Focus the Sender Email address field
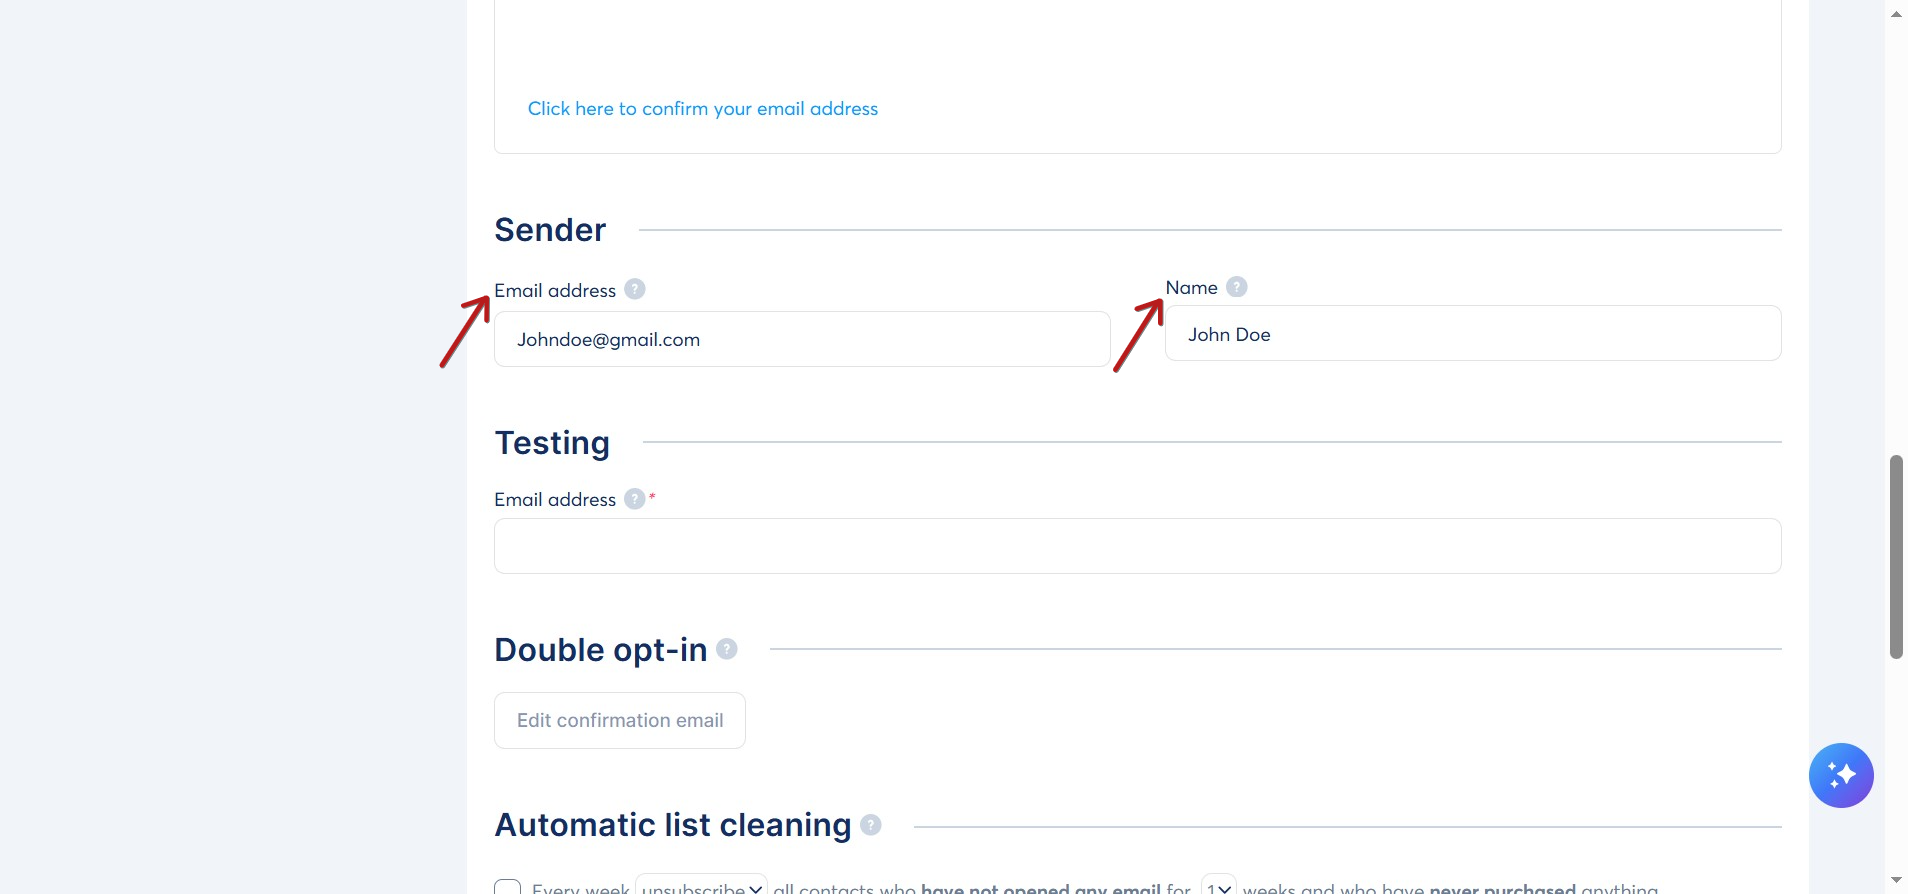The width and height of the screenshot is (1908, 894). coord(802,339)
